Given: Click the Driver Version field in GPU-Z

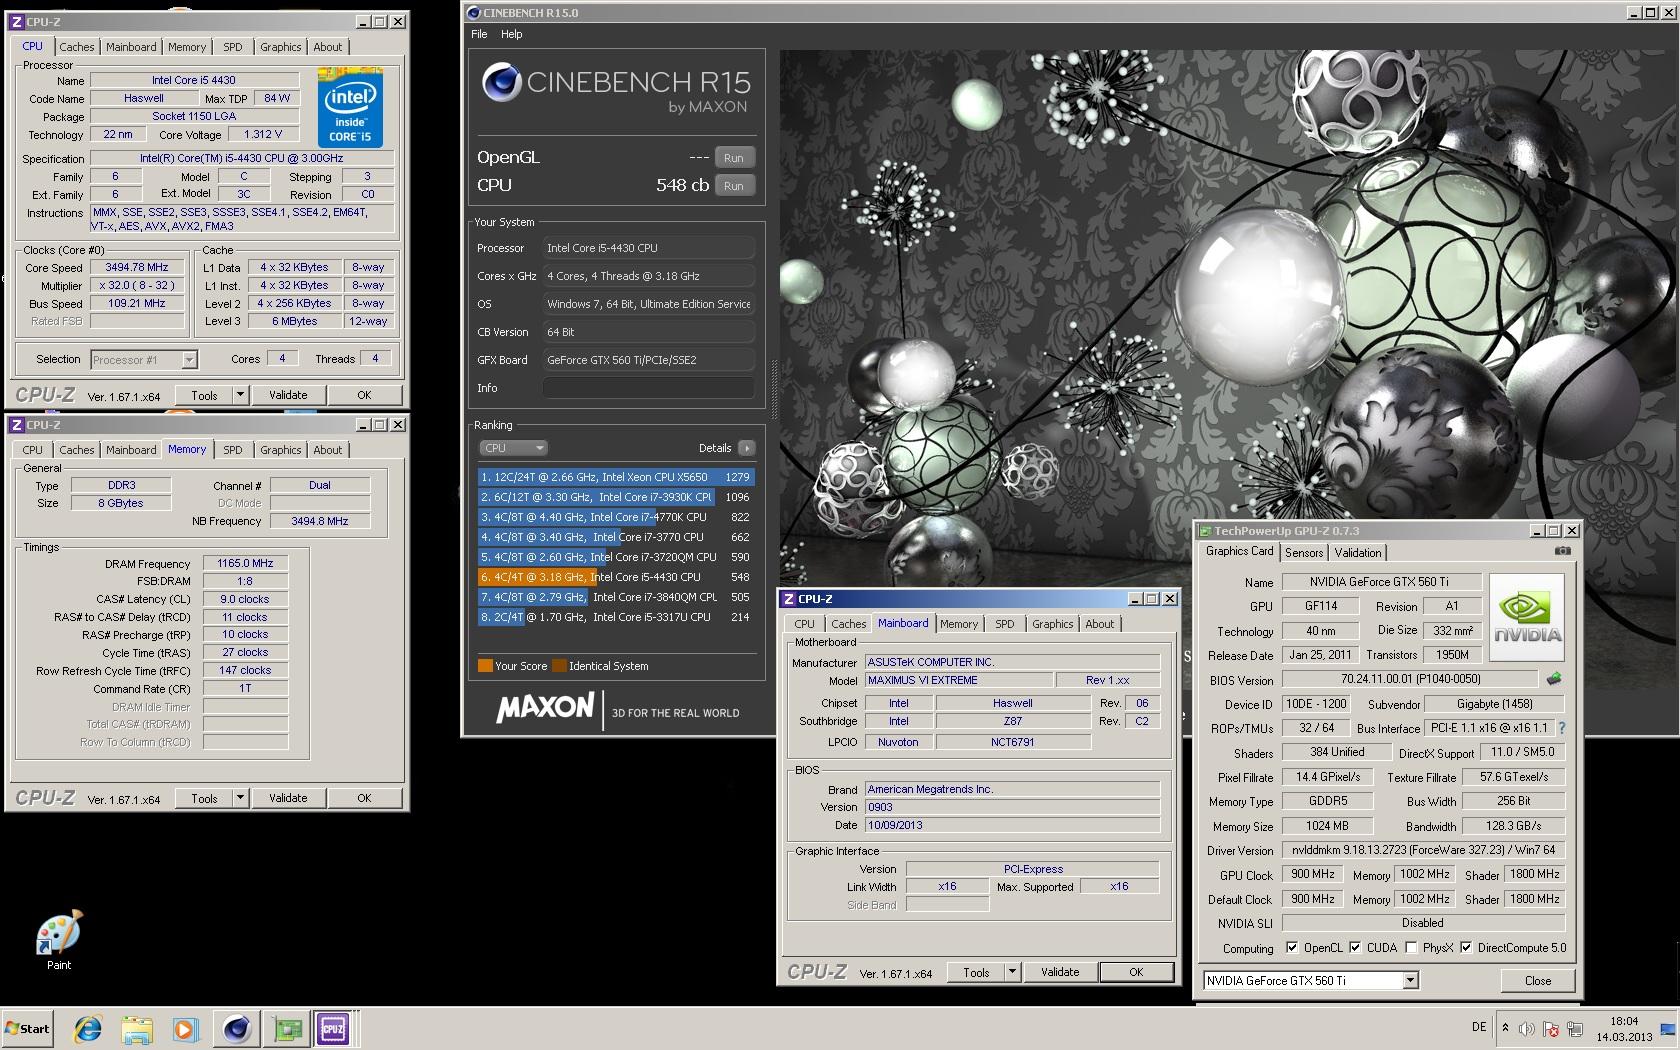Looking at the screenshot, I should coord(1423,850).
